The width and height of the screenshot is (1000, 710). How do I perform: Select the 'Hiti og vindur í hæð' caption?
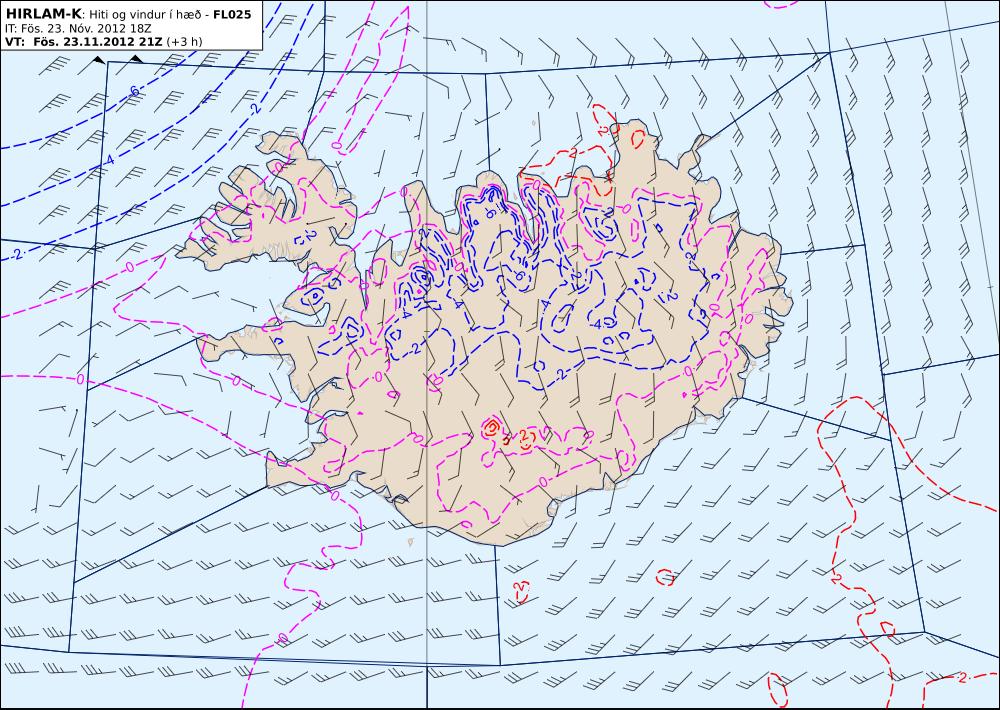click(x=145, y=15)
